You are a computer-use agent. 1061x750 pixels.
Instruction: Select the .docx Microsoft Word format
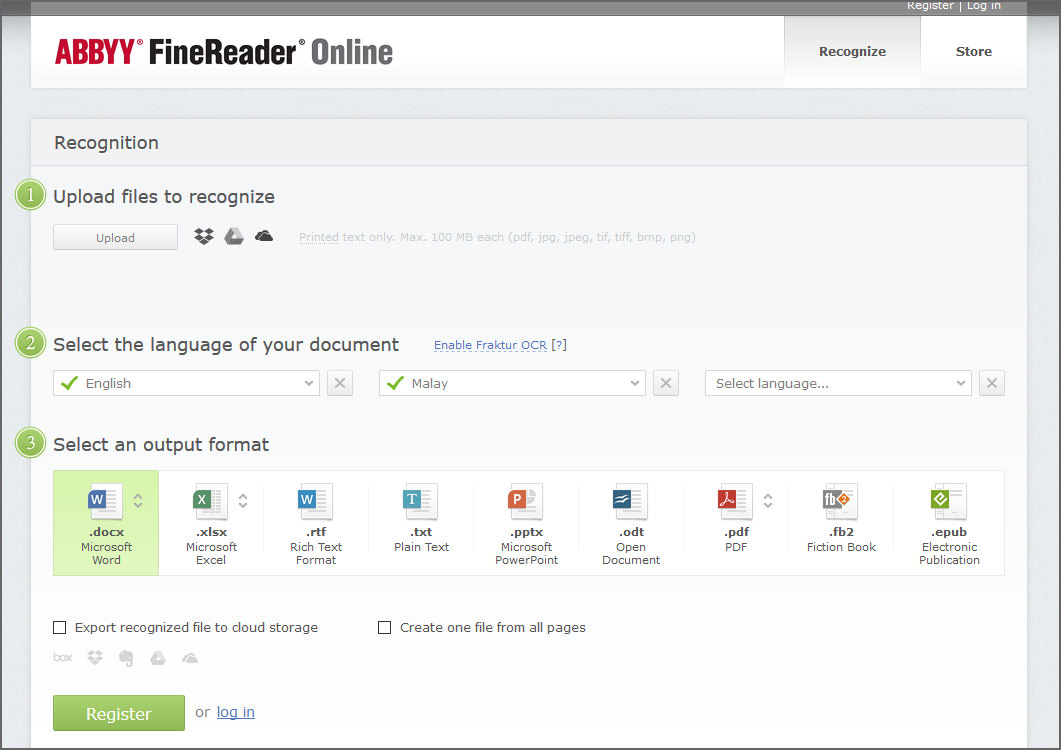click(106, 523)
